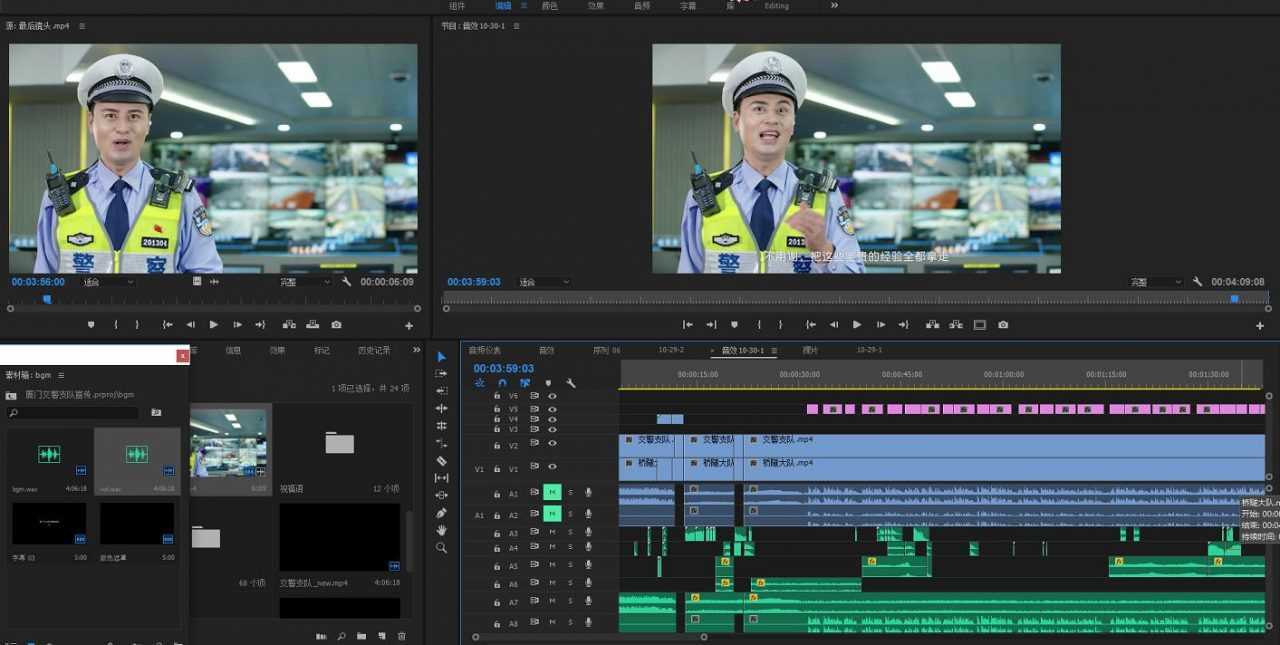Screen dimensions: 1280x645
Task: Activate the Zoom tool magnifier
Action: point(442,548)
